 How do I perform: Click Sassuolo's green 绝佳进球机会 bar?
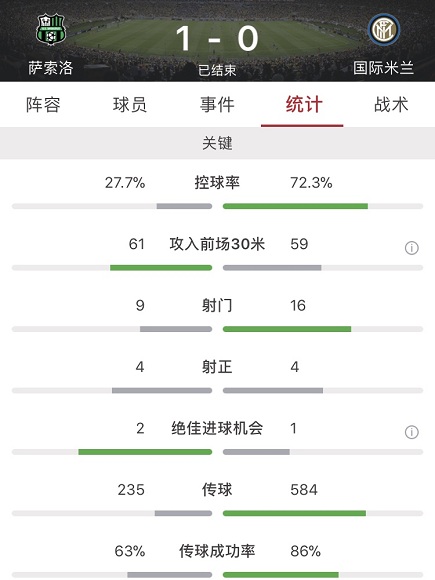[x=145, y=452]
